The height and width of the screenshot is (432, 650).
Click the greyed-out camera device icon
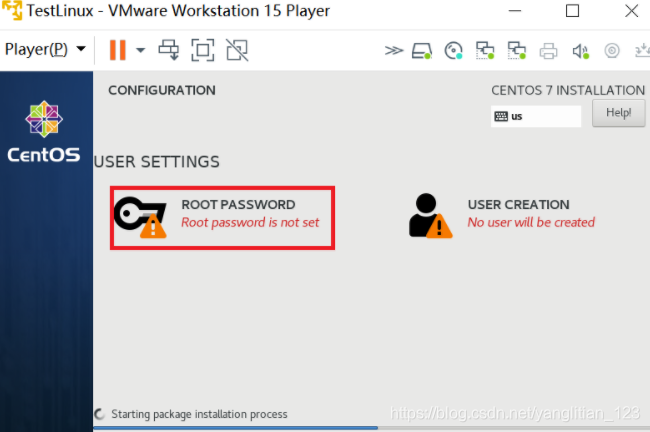coord(612,51)
